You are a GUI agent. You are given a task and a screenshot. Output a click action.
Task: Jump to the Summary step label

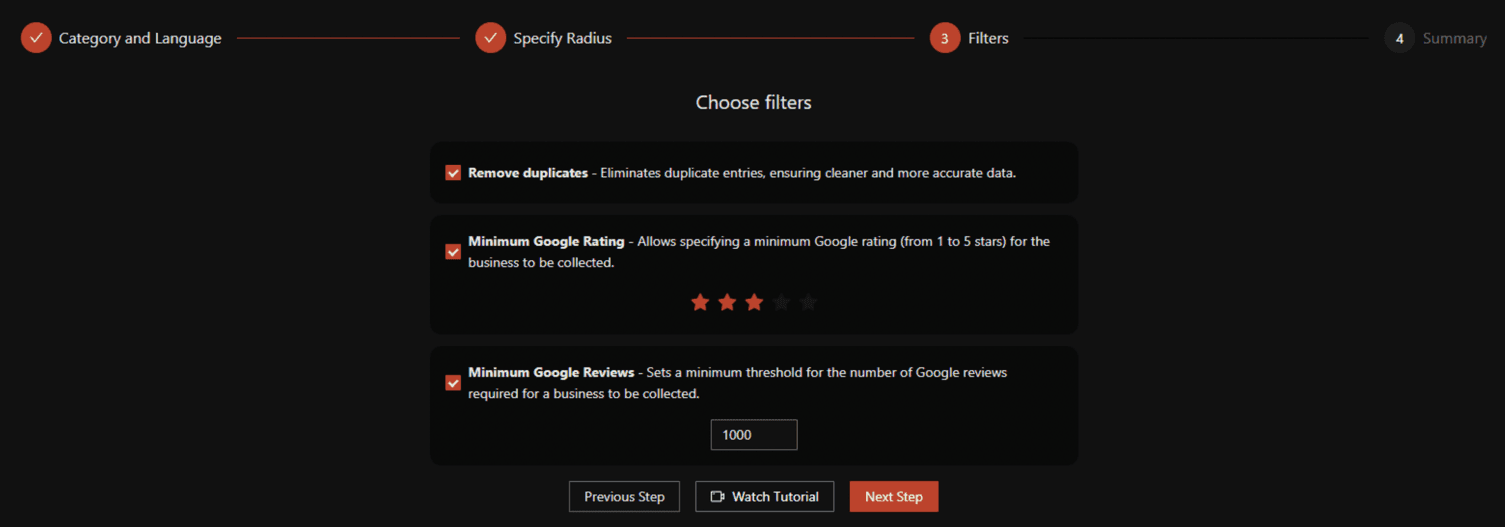pos(1454,38)
